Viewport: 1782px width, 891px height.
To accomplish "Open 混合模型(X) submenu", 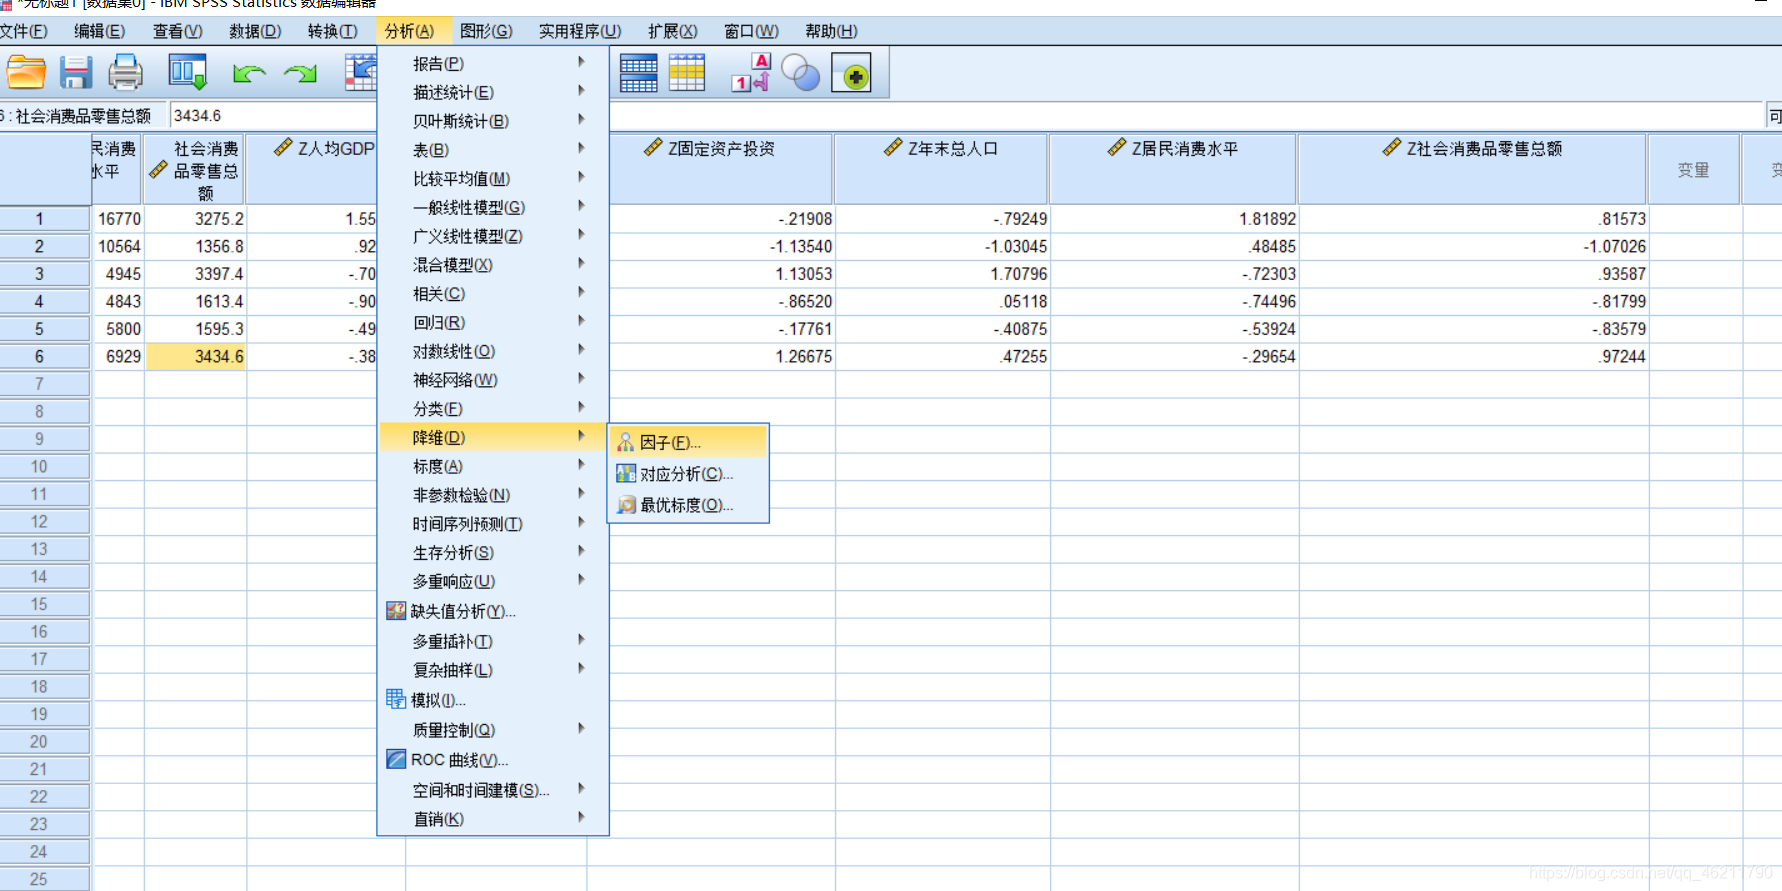I will coord(493,265).
